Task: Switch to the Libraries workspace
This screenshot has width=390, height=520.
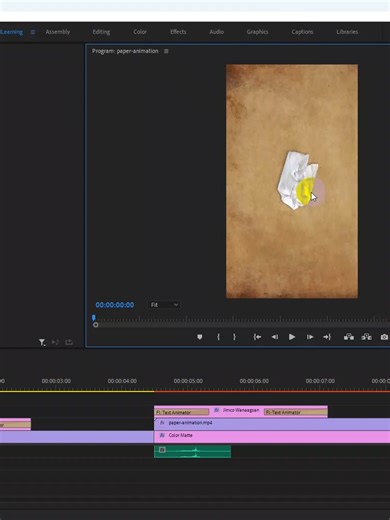Action: (347, 32)
